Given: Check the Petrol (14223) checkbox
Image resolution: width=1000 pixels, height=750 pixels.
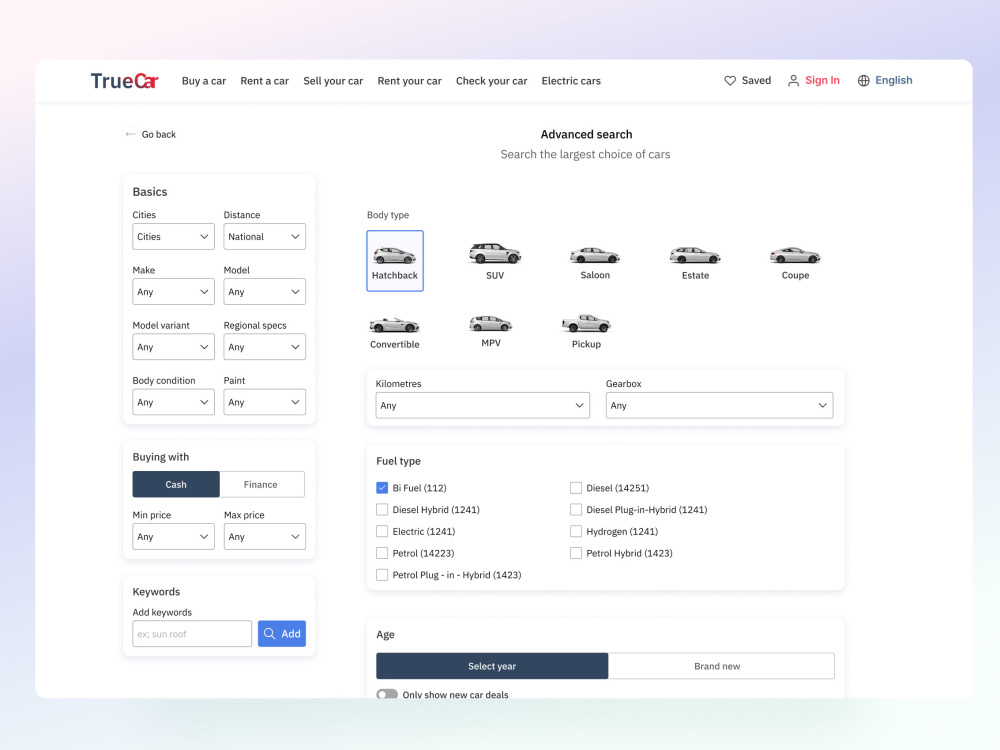Looking at the screenshot, I should point(382,553).
